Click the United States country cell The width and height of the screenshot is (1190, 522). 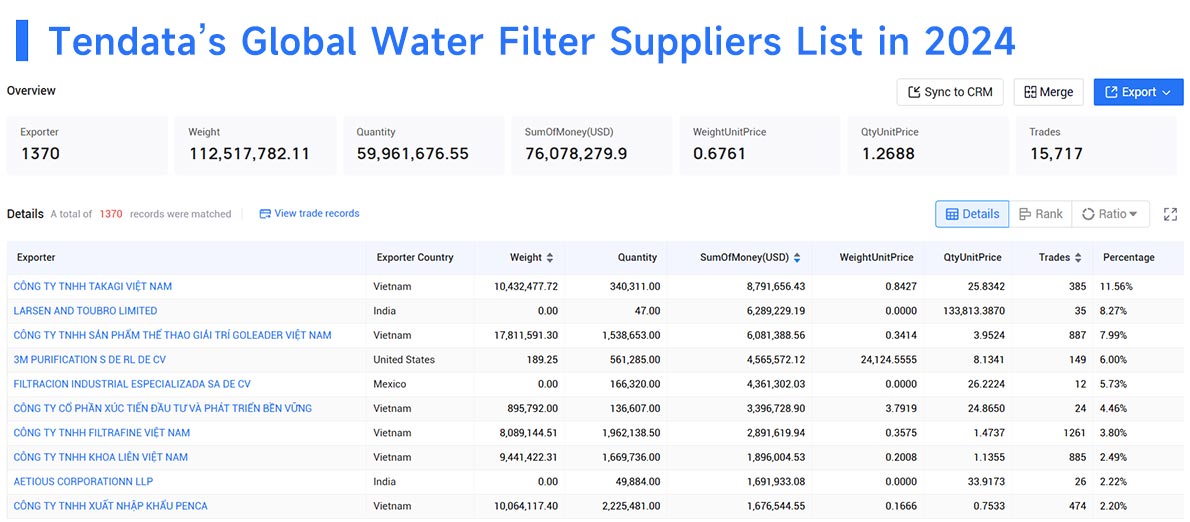pyautogui.click(x=404, y=359)
